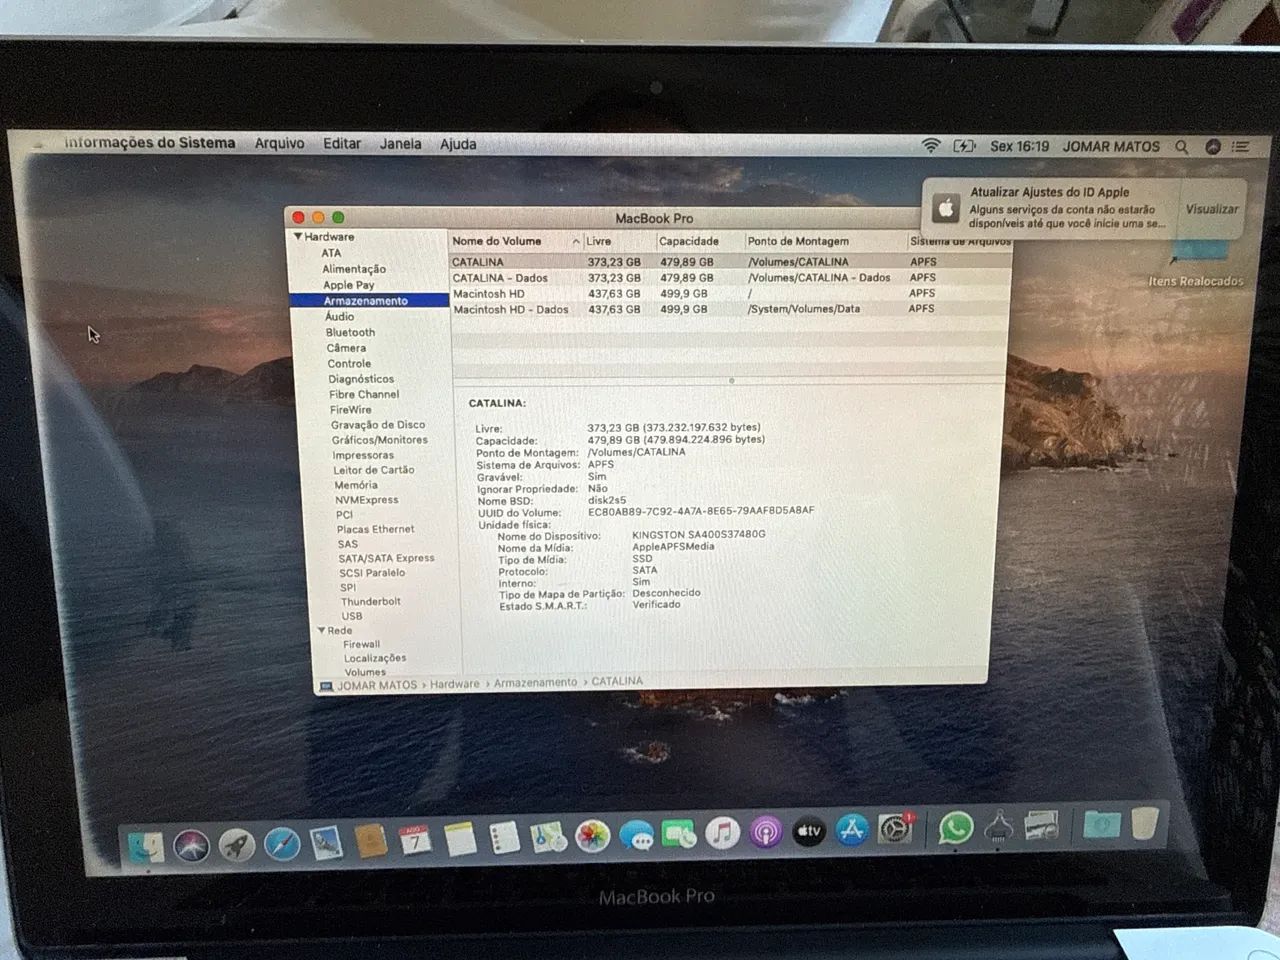Select USB in the sidebar

pos(352,616)
